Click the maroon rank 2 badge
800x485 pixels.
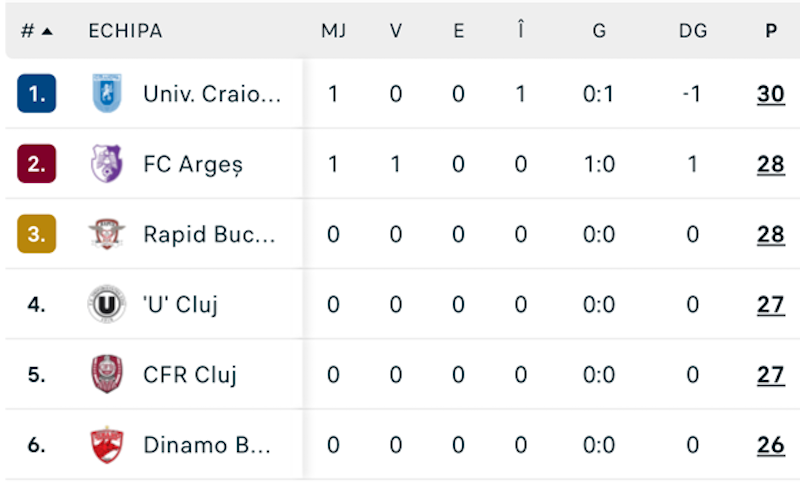[37, 164]
